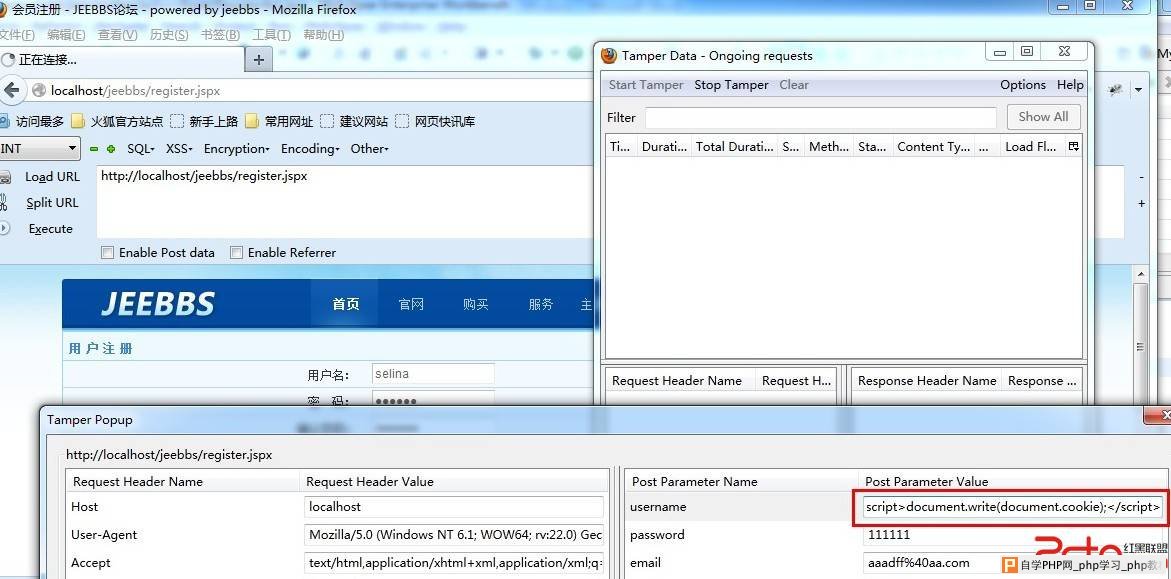Click the Load URL icon
Viewport: 1171px width, 579px height.
[5, 177]
